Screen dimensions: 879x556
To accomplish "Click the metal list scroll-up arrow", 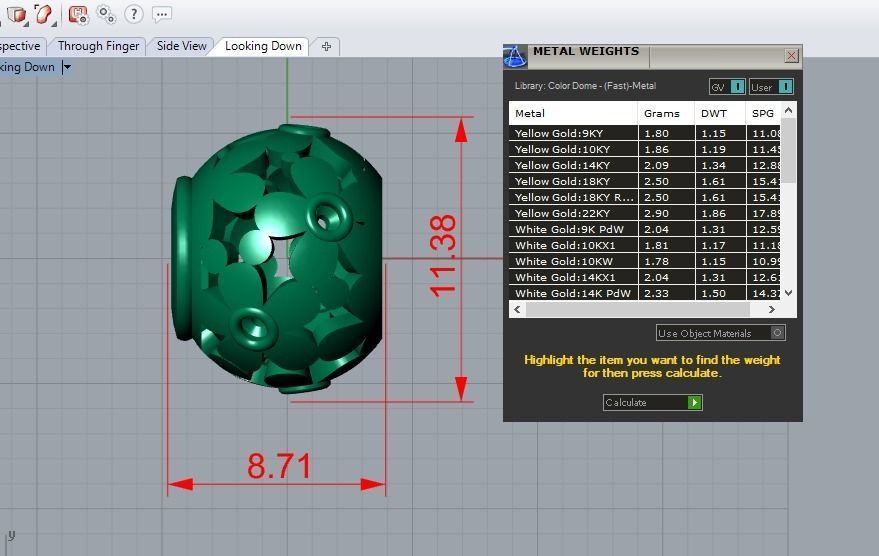I will coord(788,110).
